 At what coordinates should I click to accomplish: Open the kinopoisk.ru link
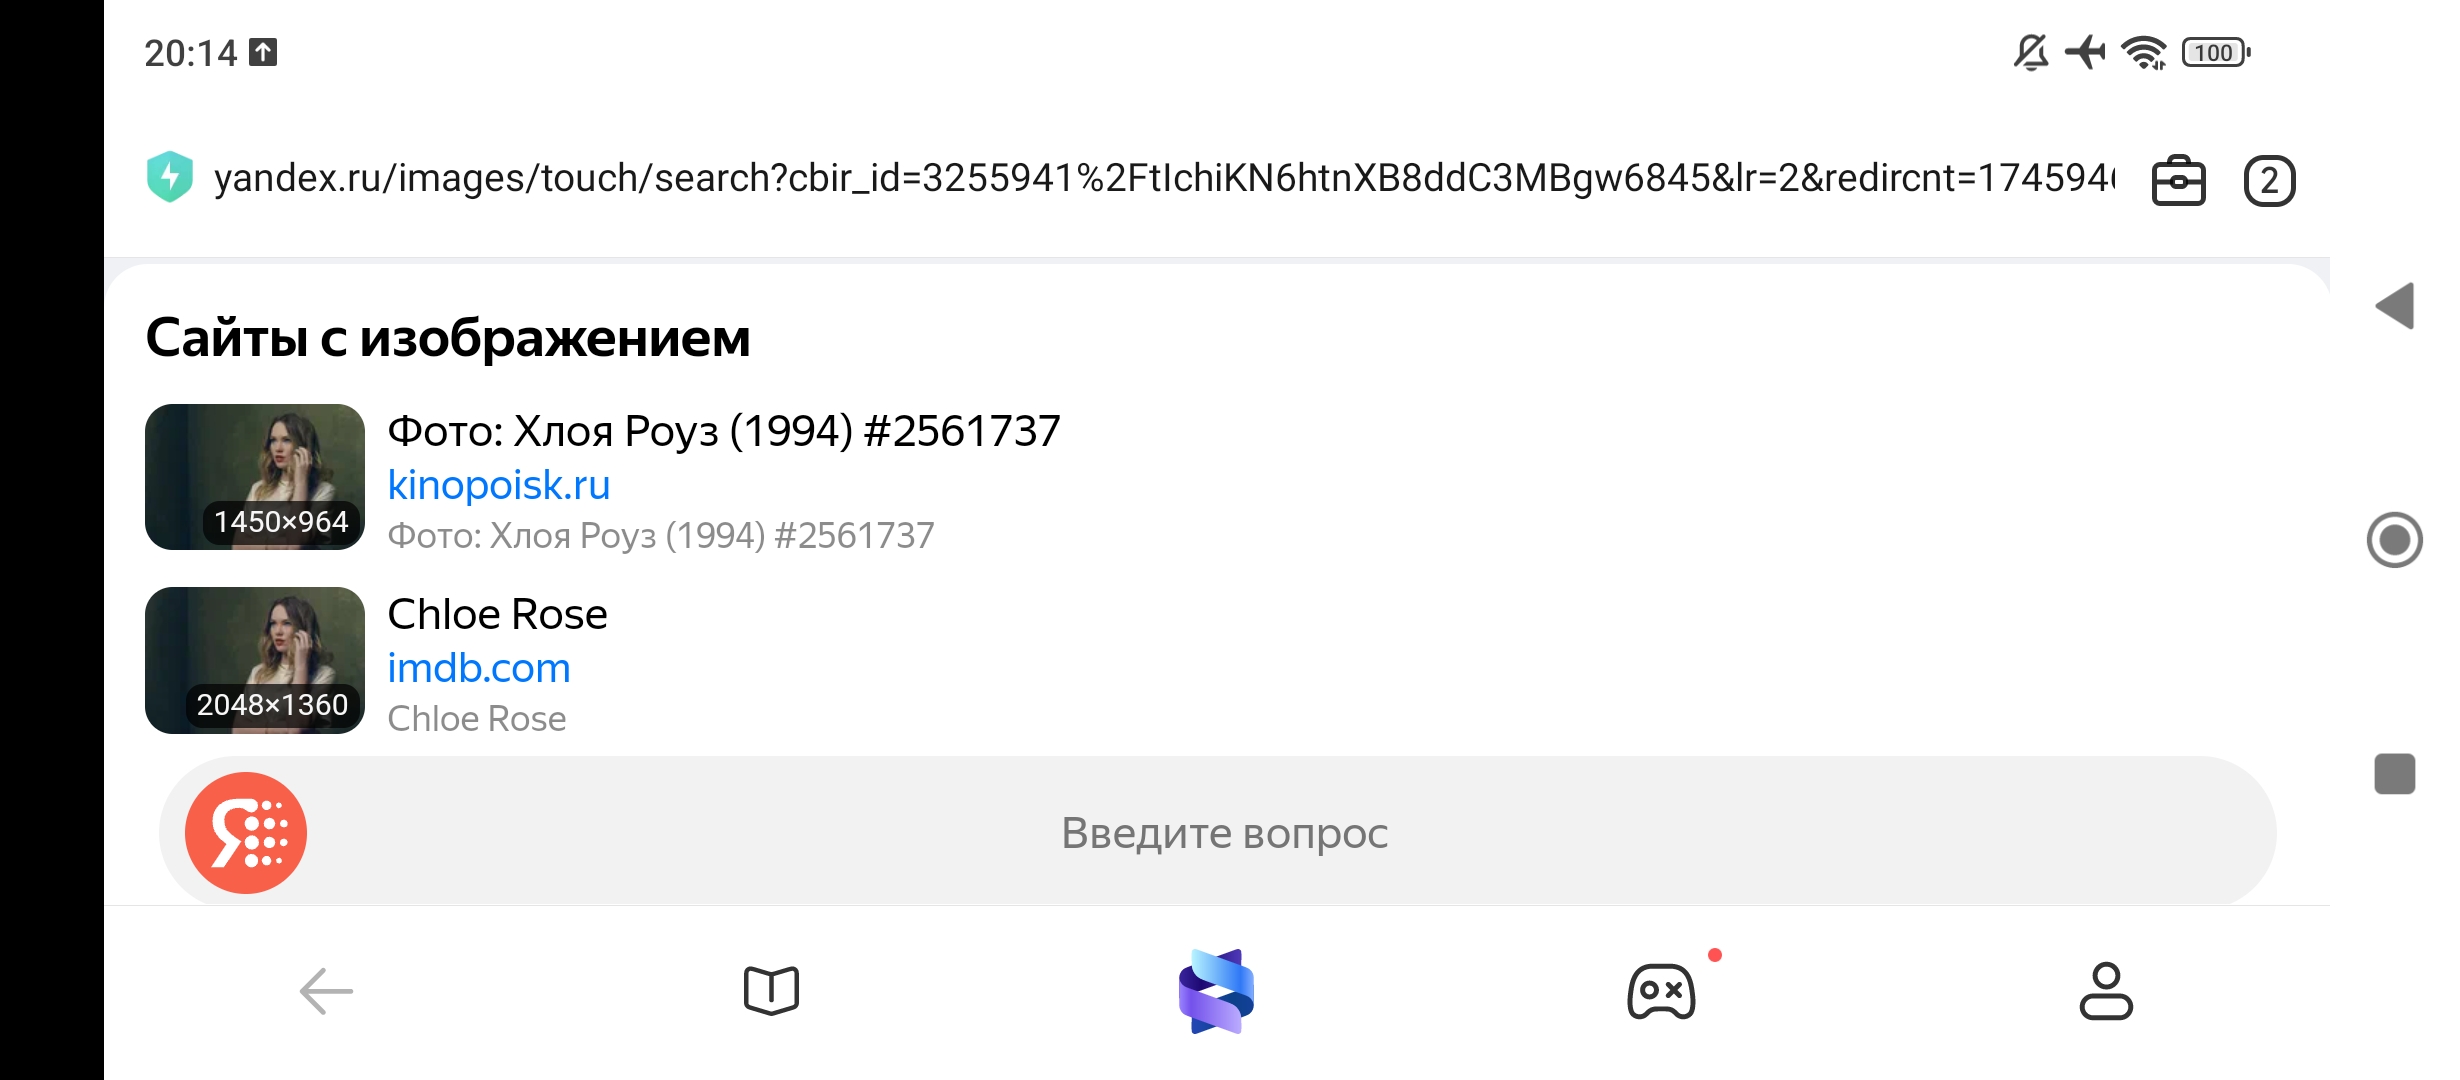tap(499, 485)
